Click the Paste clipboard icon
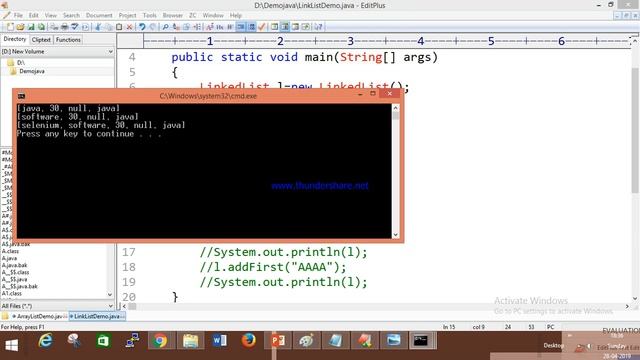This screenshot has width=640, height=360. pos(119,27)
